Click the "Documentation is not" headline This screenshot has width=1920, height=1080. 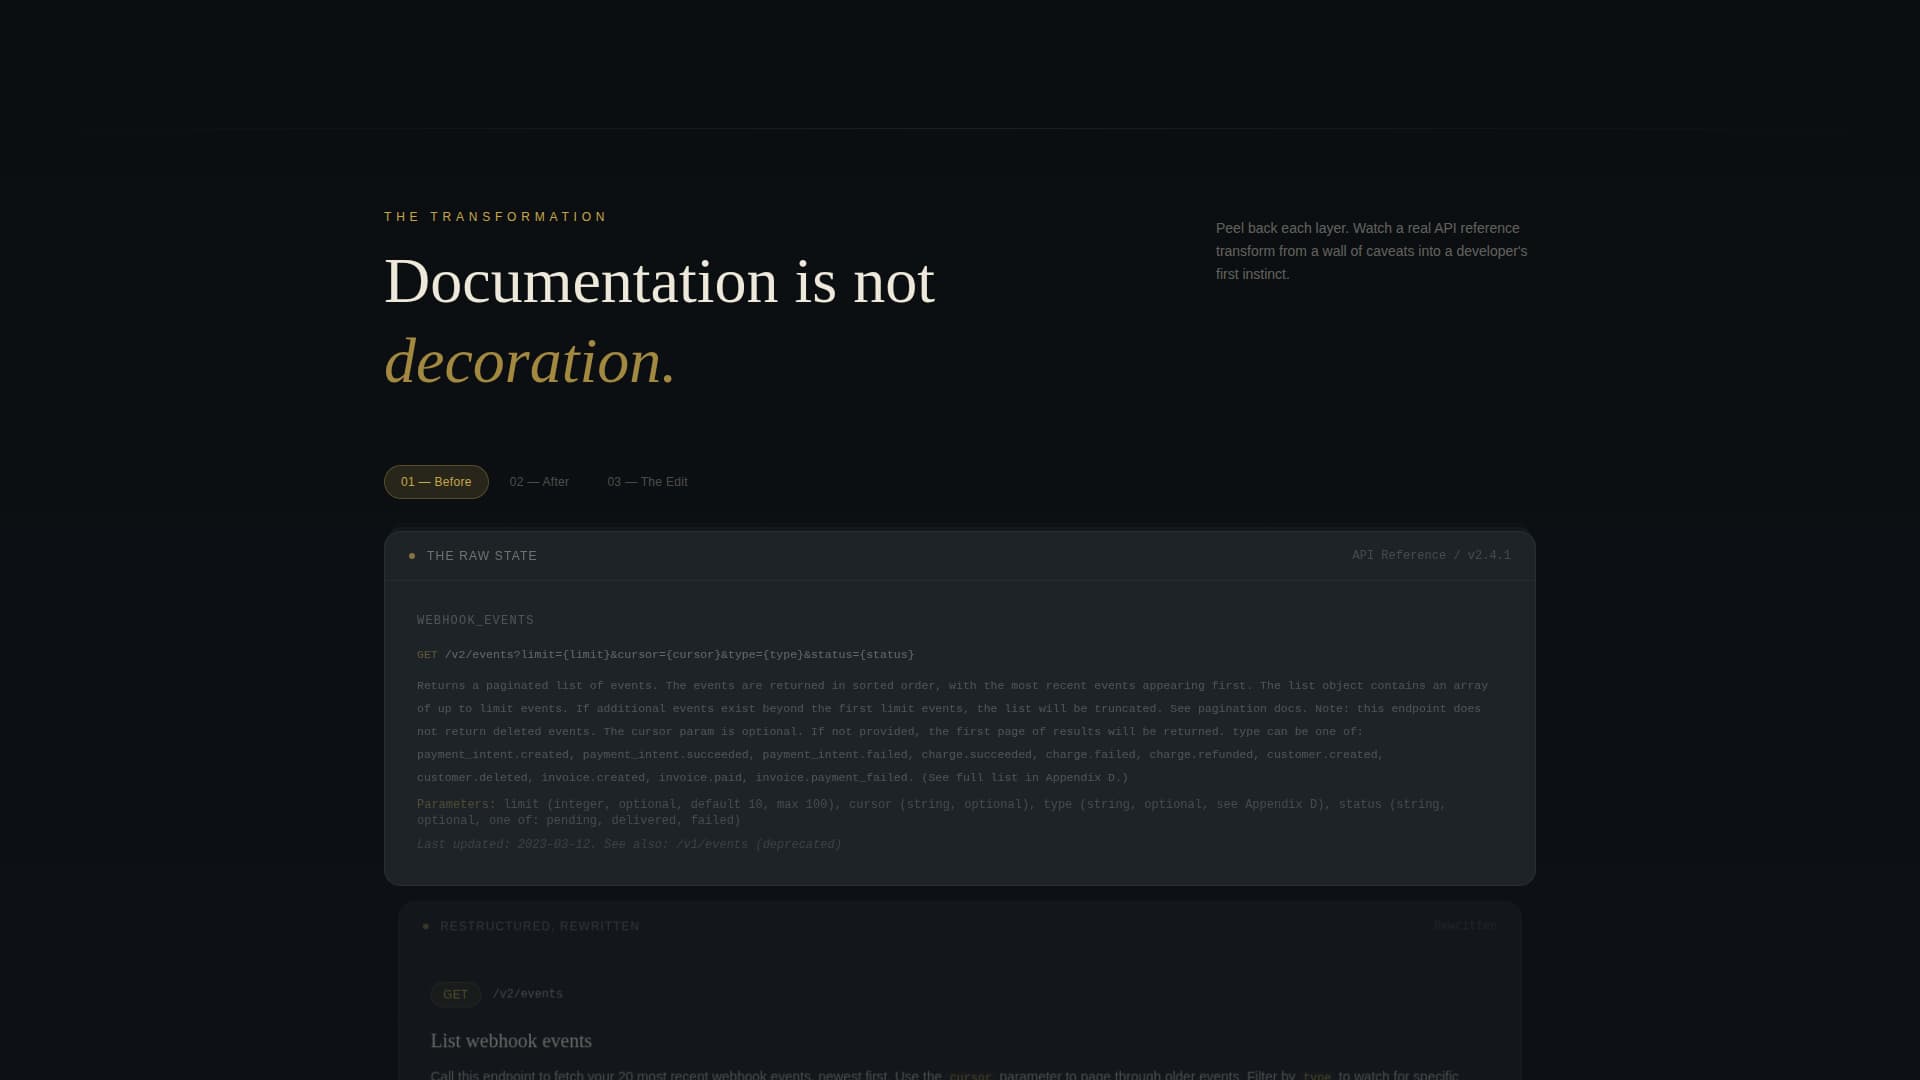(659, 281)
